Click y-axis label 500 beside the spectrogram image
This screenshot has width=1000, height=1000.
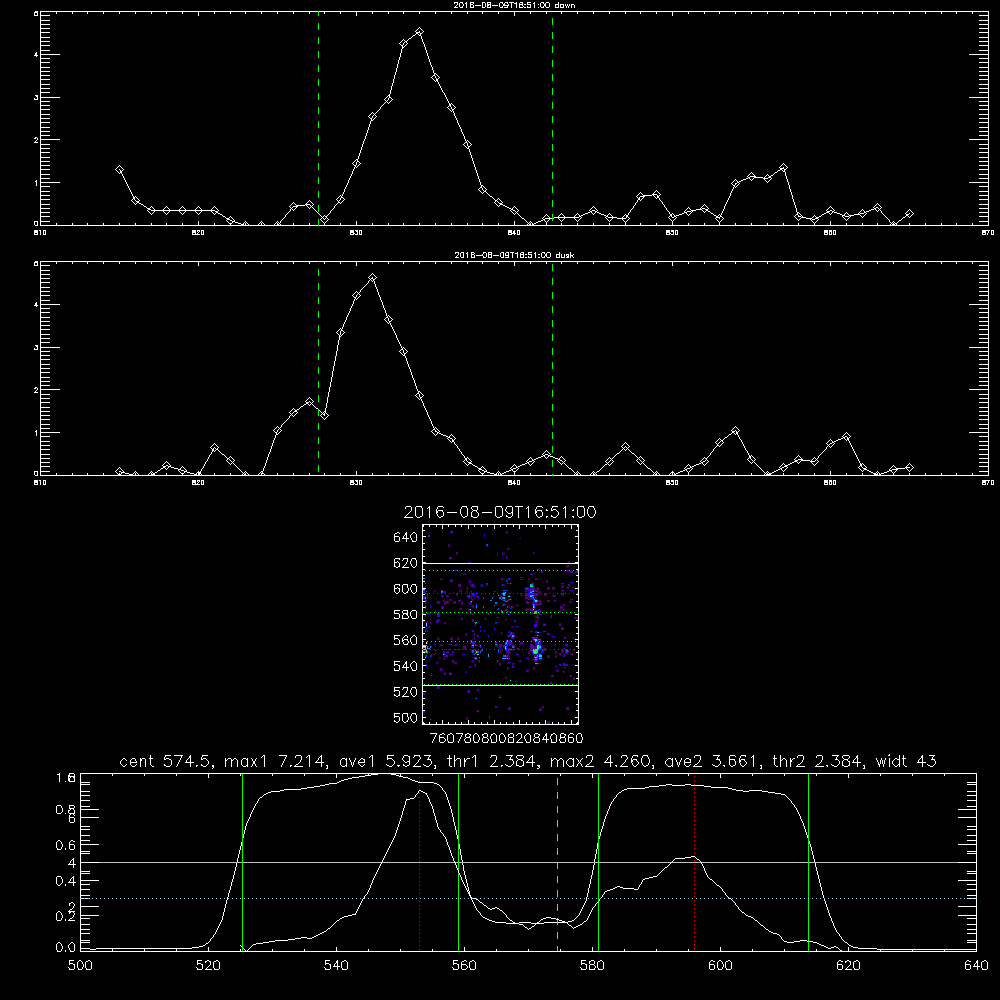click(x=406, y=717)
